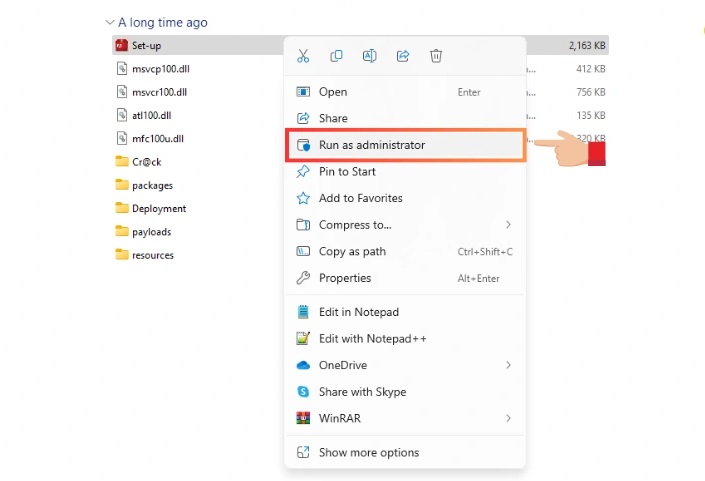Click the Cr@ck folder icon

tap(122, 161)
